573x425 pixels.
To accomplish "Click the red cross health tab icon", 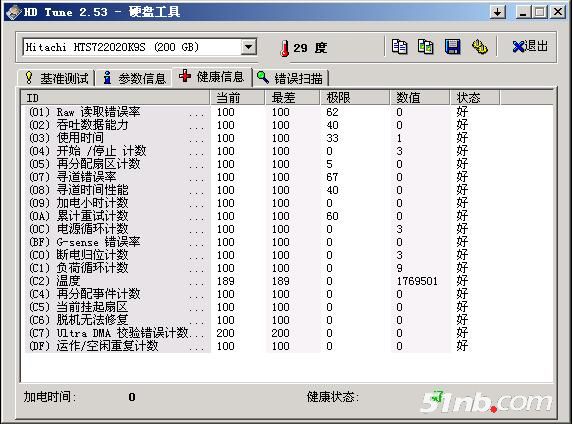I will point(185,76).
